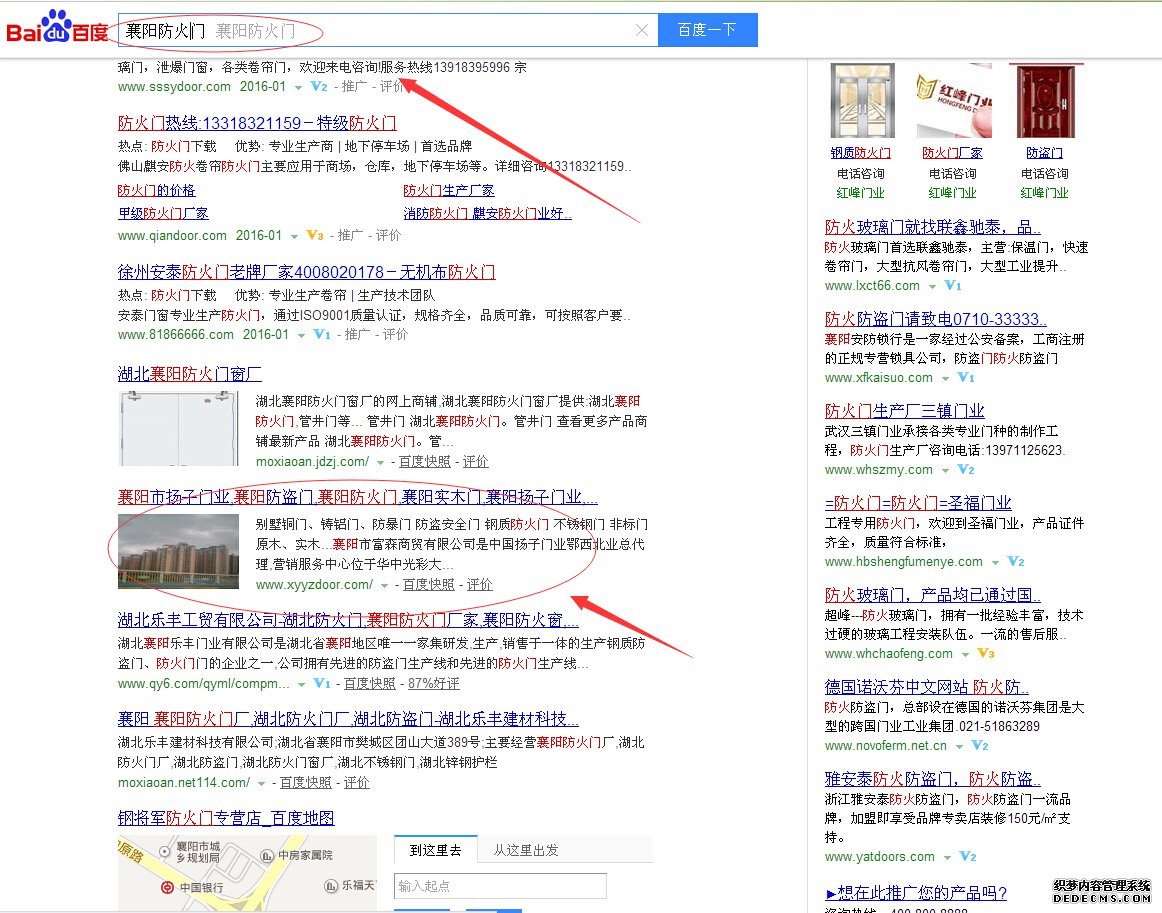Click the 想在此推广您的产品吗? link

point(917,893)
